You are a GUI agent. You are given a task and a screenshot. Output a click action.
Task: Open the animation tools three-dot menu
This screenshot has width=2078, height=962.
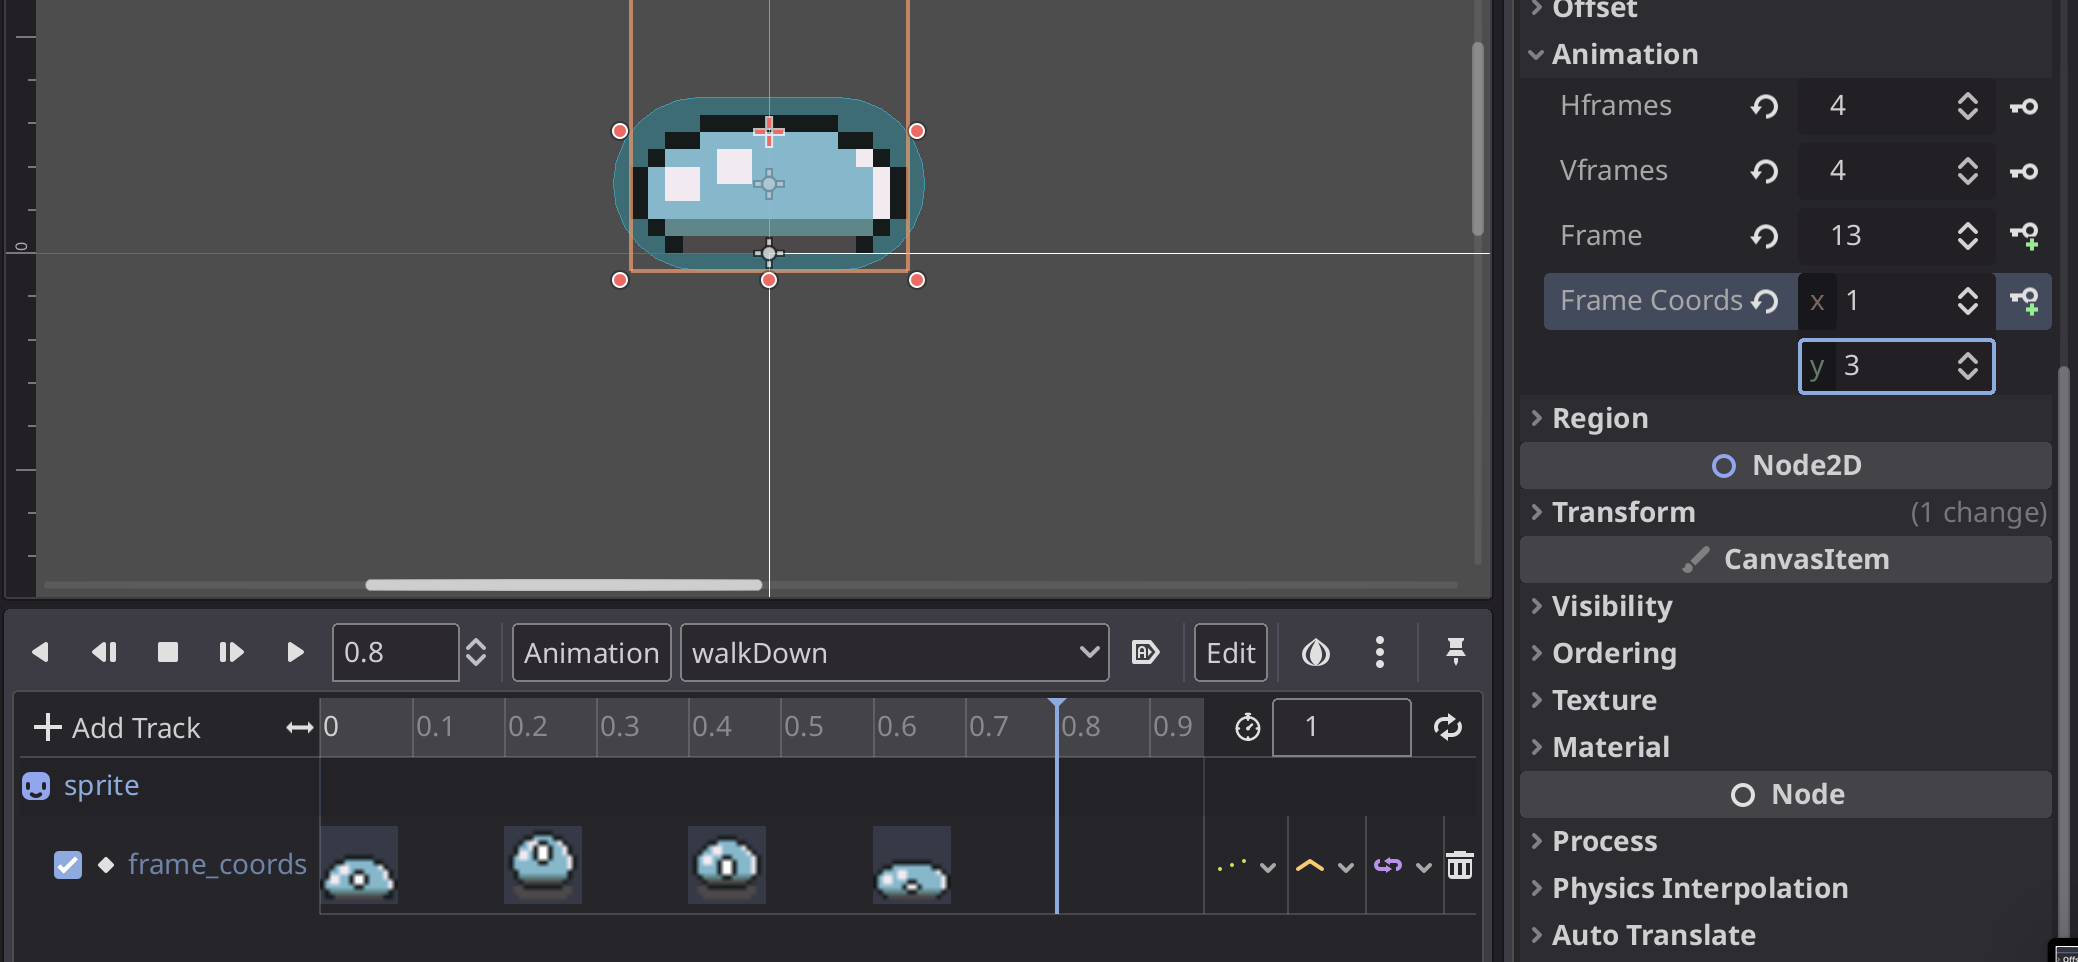pyautogui.click(x=1380, y=653)
